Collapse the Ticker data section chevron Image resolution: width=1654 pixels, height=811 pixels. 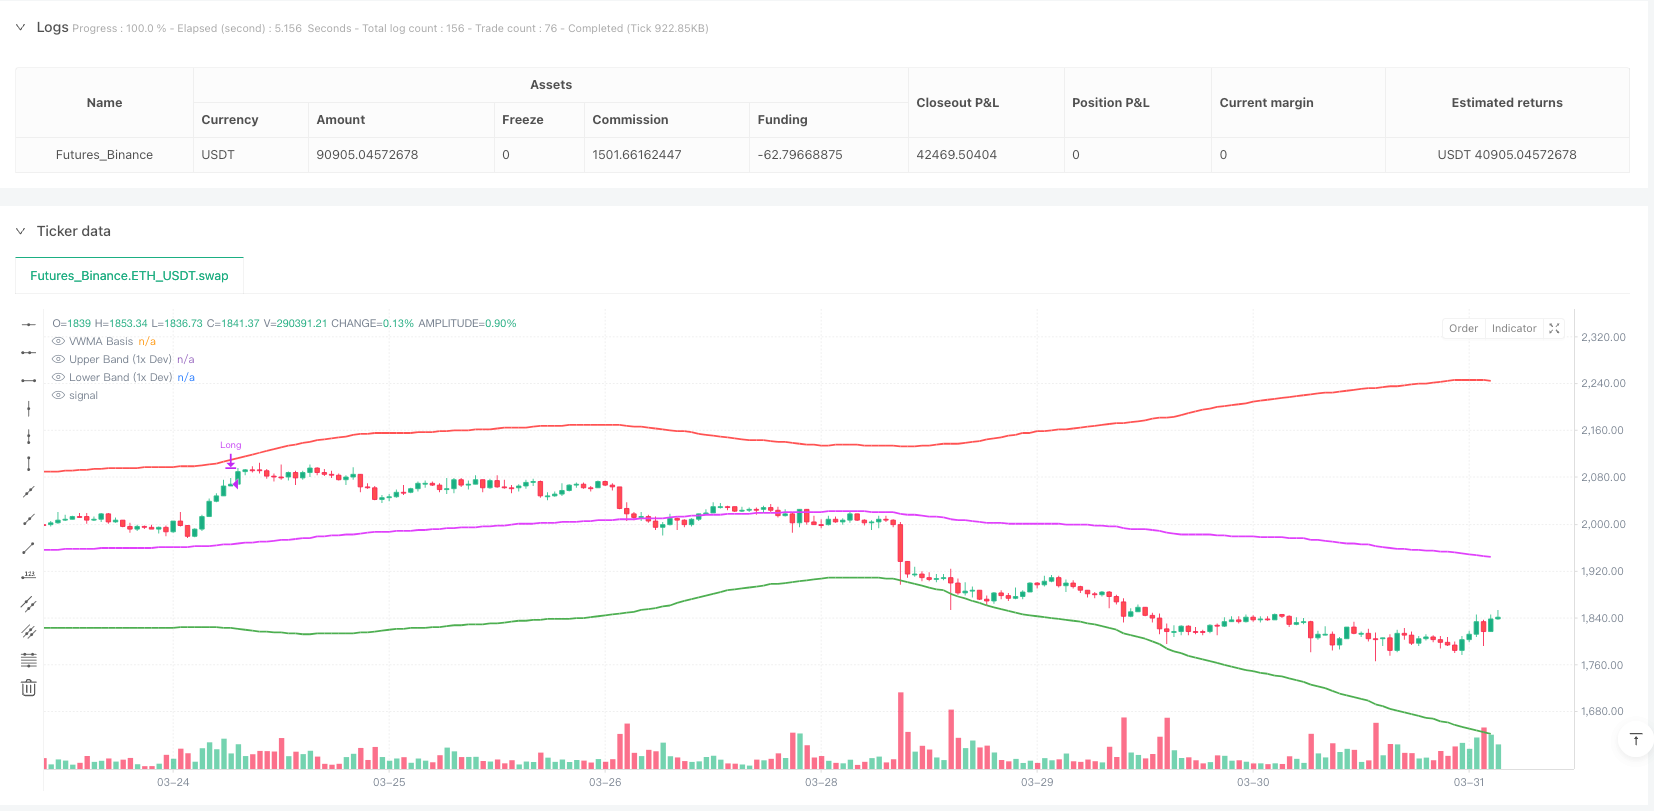(20, 231)
